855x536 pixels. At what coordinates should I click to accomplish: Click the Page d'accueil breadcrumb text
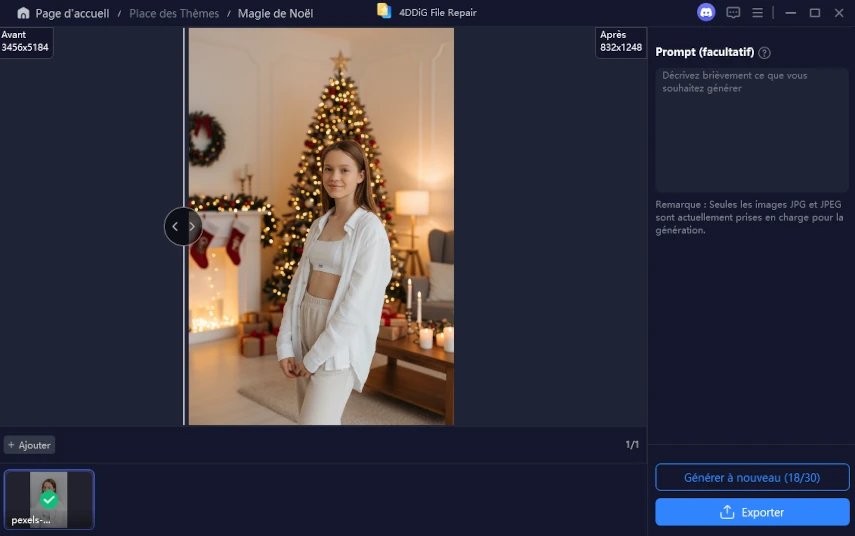[73, 14]
